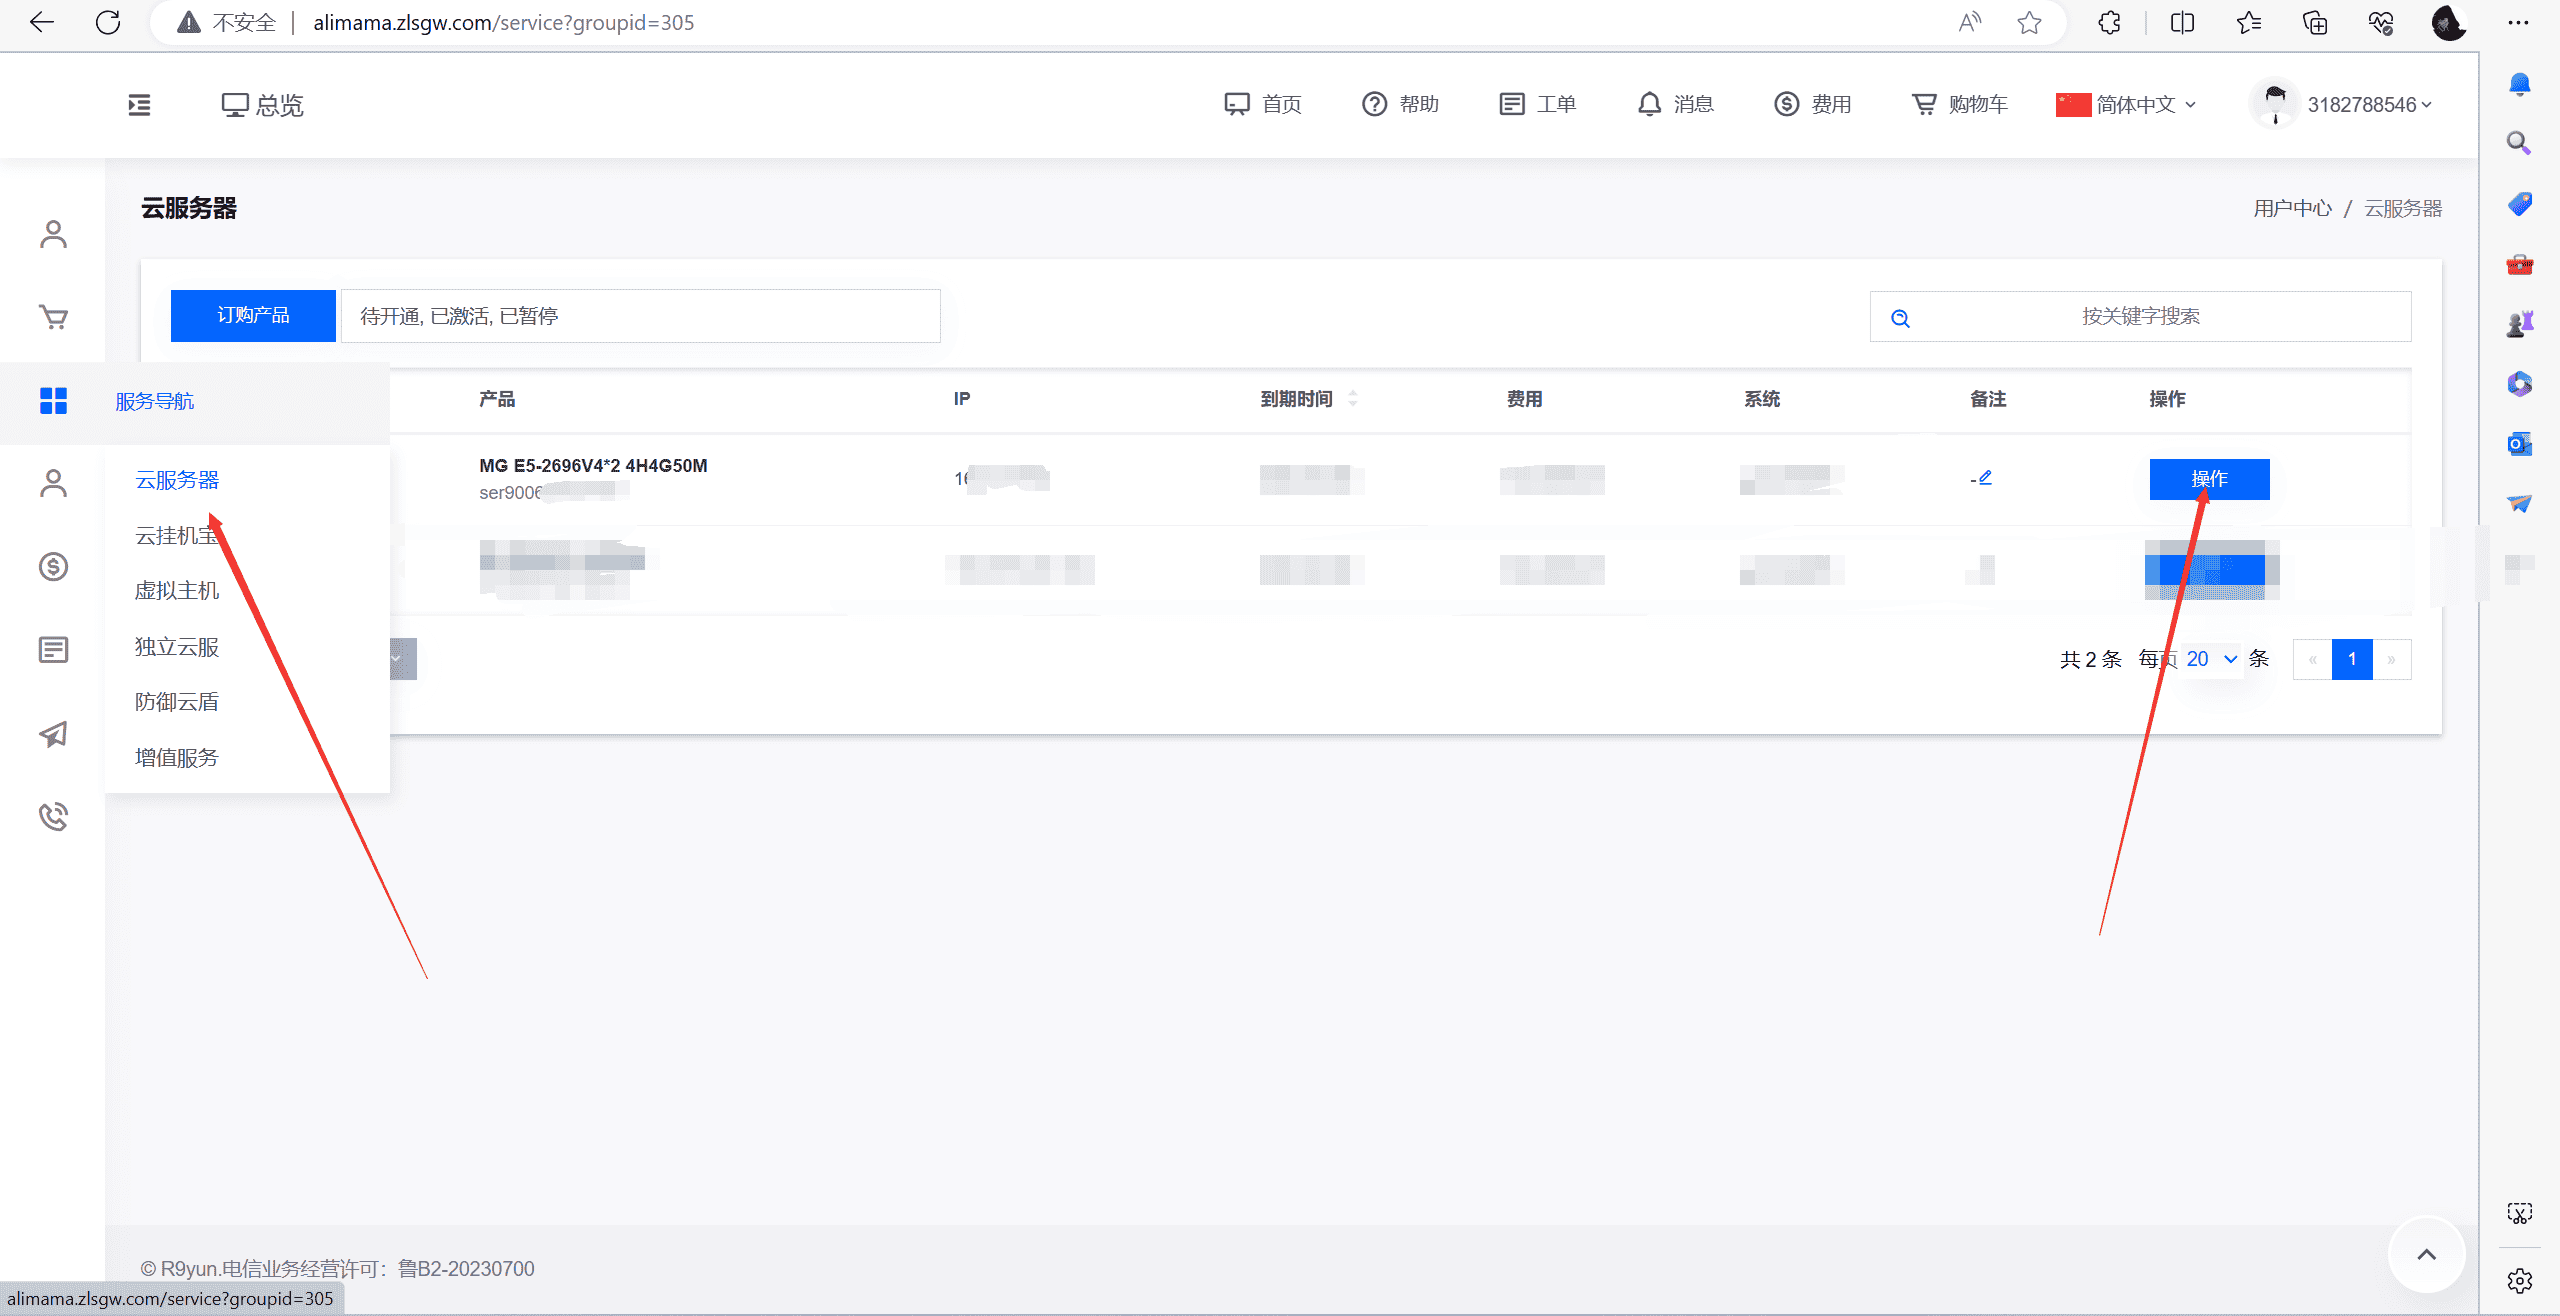Add this page to browser favorites star
This screenshot has width=2560, height=1316.
(x=2029, y=22)
